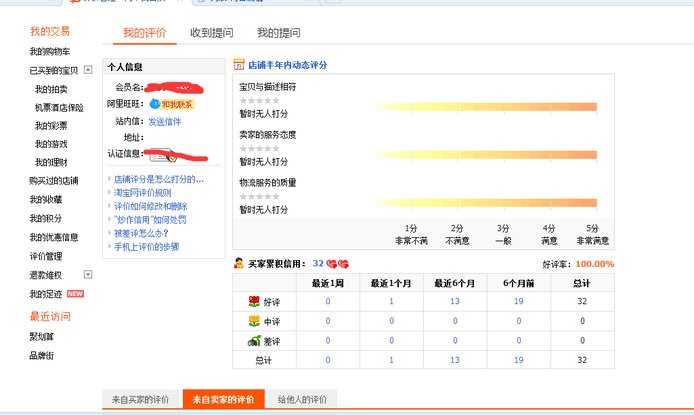The height and width of the screenshot is (415, 694).
Task: Click the 卖家的服务态度 star rating
Action: coord(259,148)
